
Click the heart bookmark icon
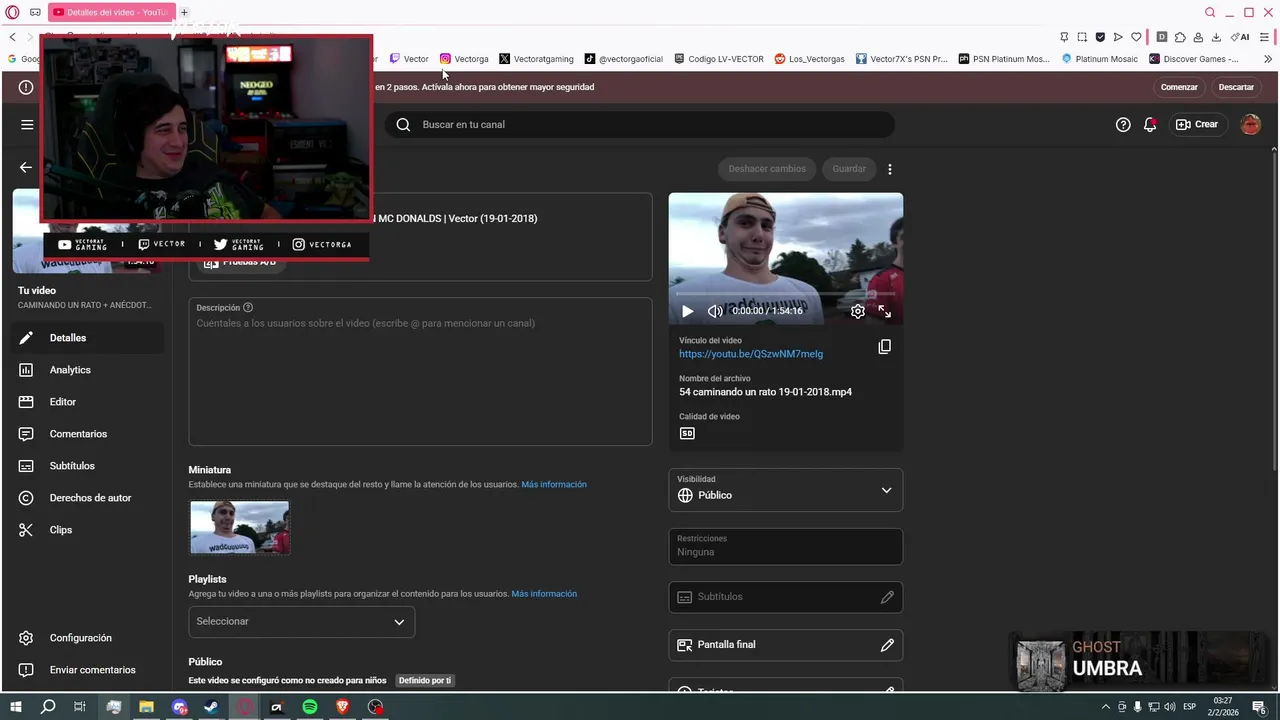coord(1136,37)
